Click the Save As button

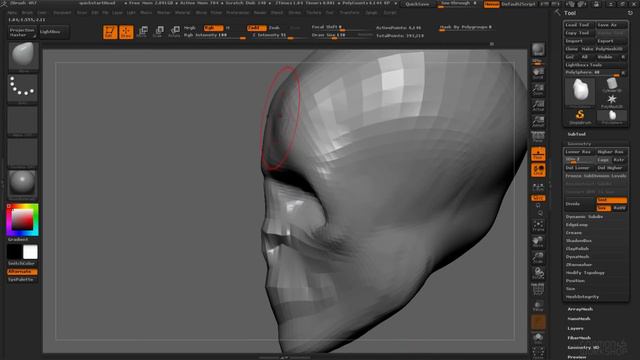click(611, 25)
